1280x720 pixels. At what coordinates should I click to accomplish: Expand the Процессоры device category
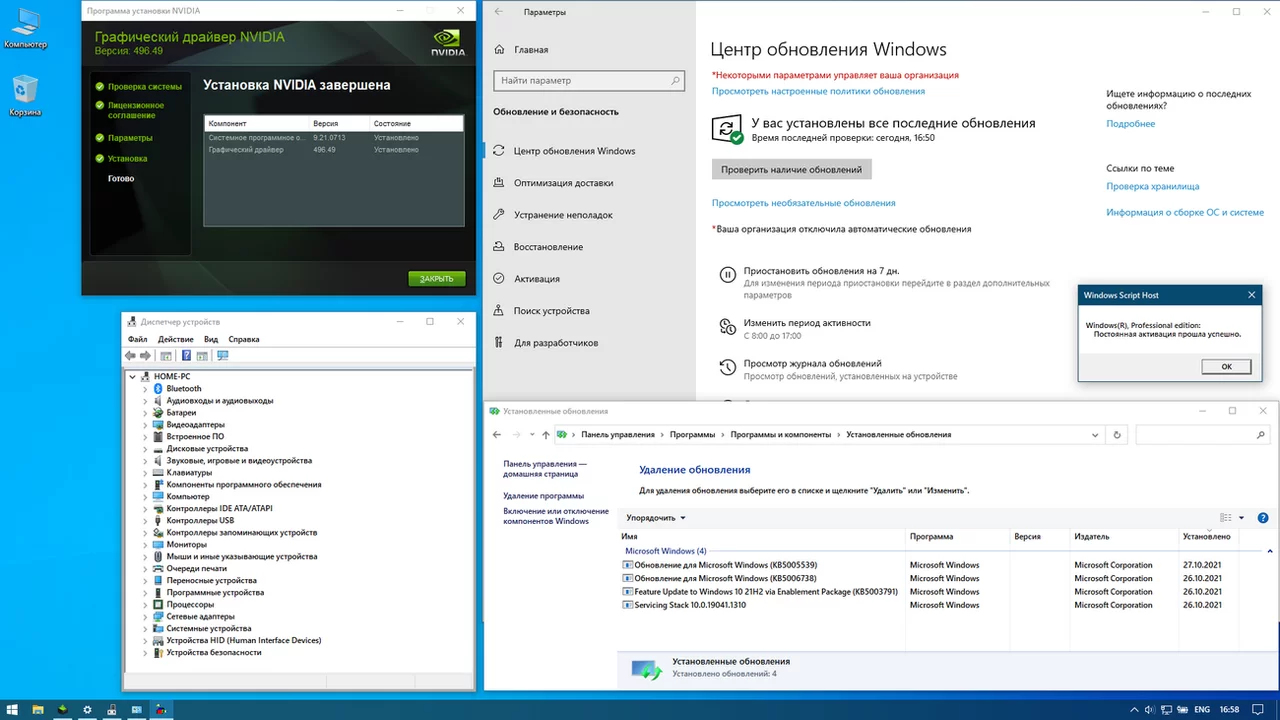145,604
